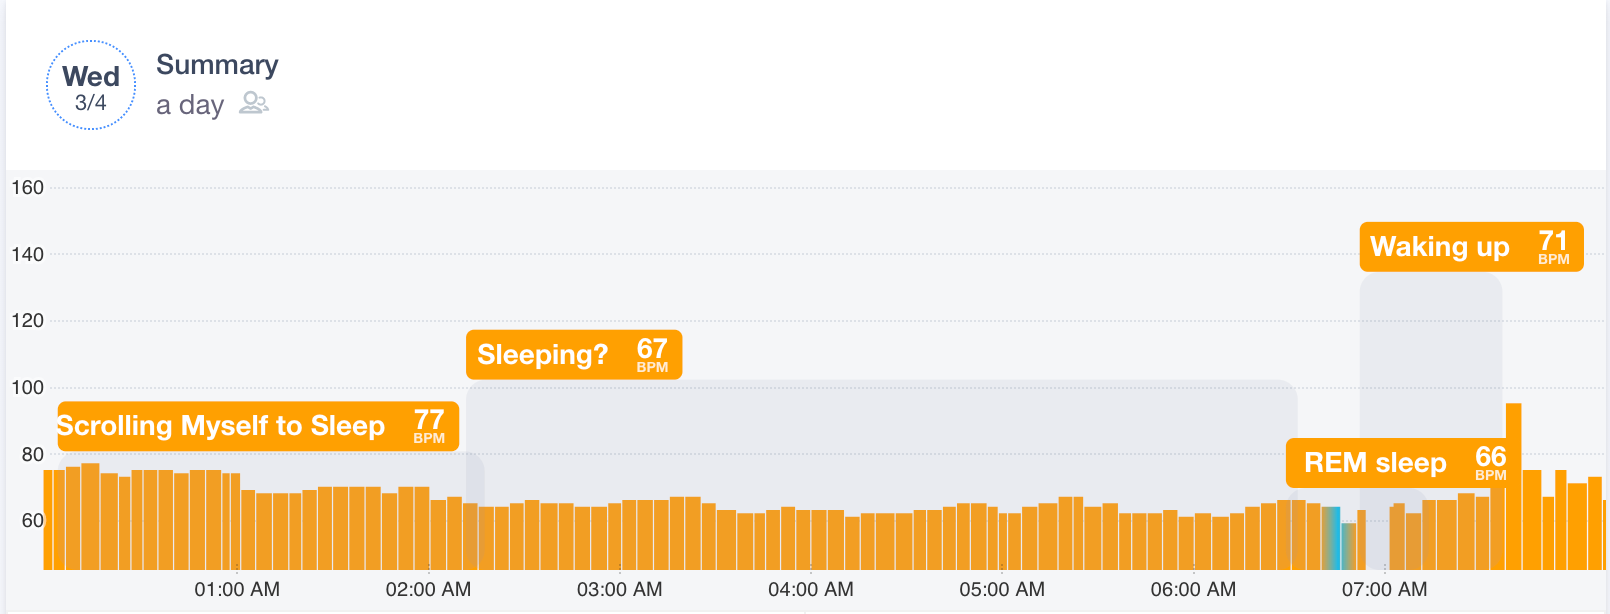Image resolution: width=1610 pixels, height=614 pixels.
Task: Click the Wed 3/4 date circle
Action: point(91,86)
